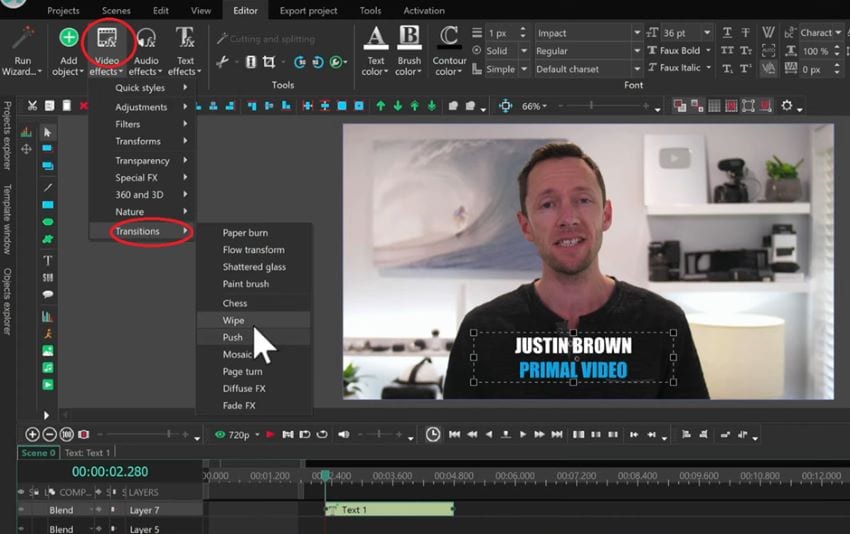Open the Scenes menu

(x=116, y=10)
